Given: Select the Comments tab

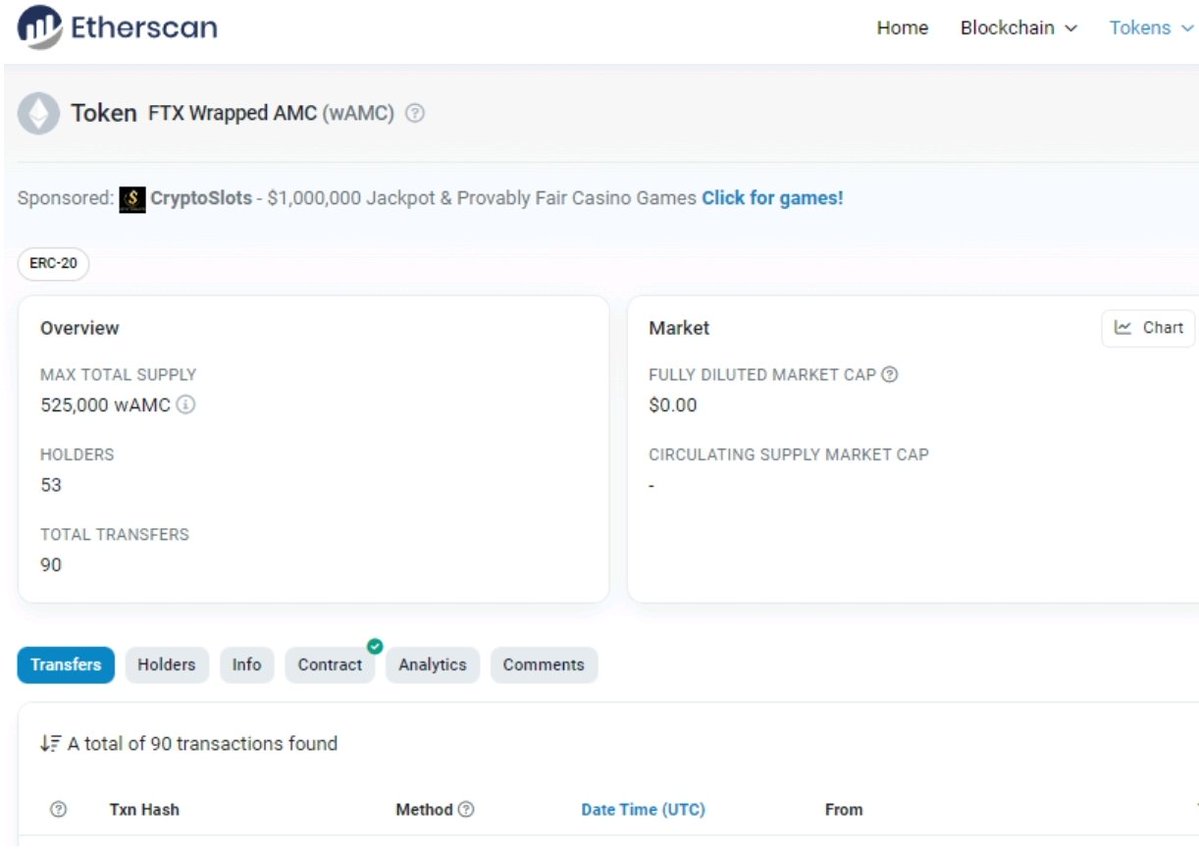Looking at the screenshot, I should (543, 665).
